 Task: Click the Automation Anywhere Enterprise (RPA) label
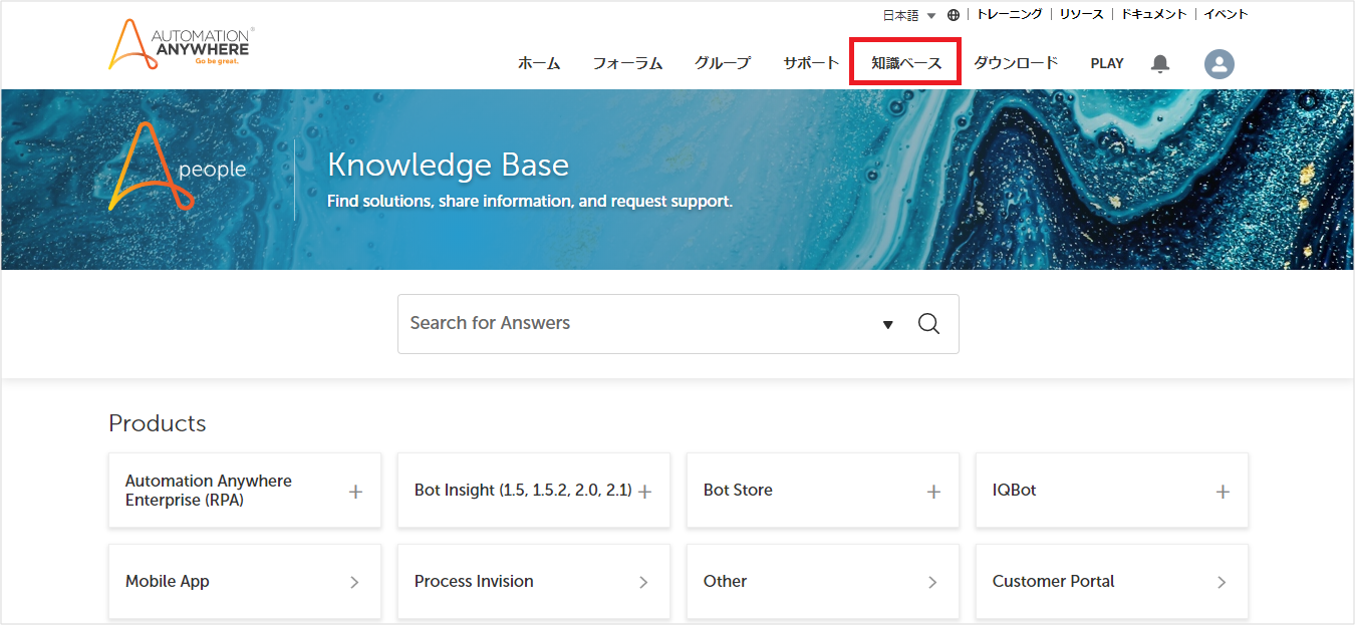click(x=209, y=490)
